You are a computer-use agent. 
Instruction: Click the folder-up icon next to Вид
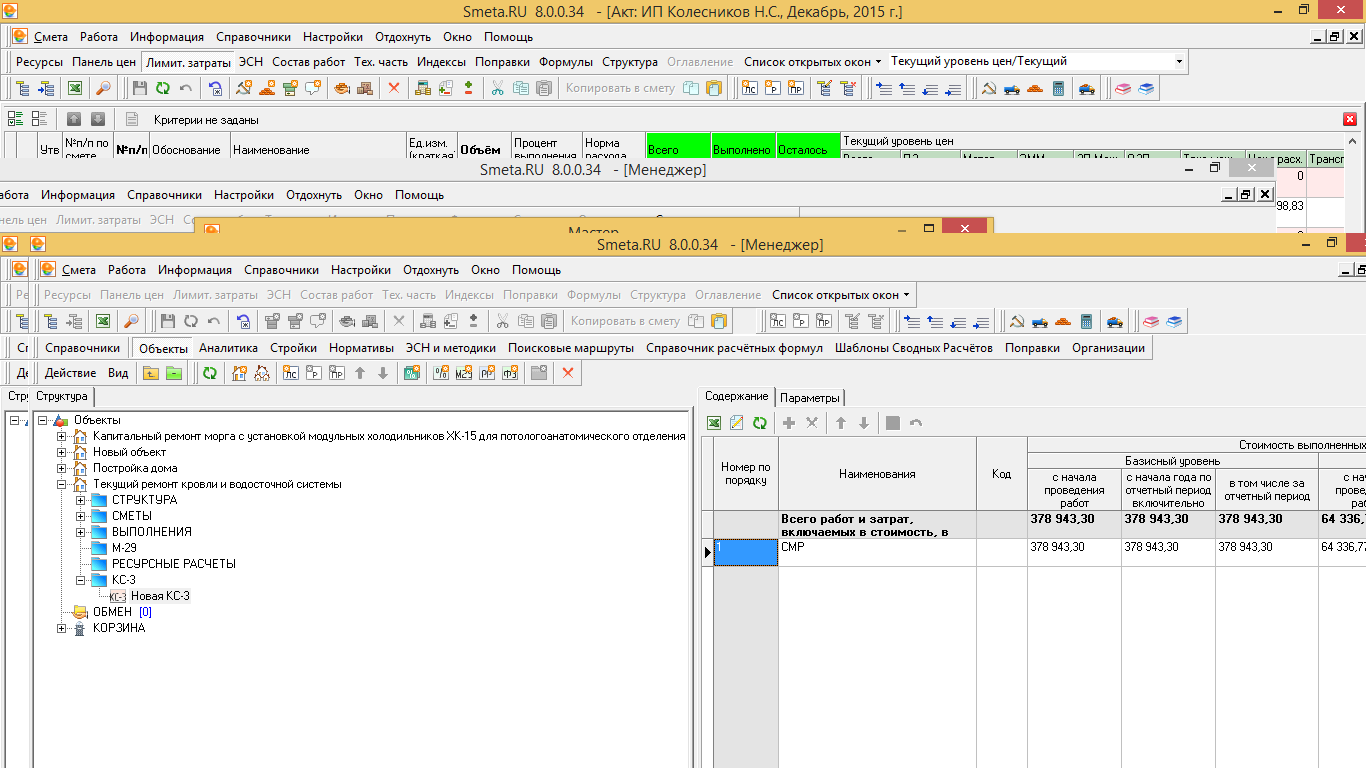tap(151, 373)
